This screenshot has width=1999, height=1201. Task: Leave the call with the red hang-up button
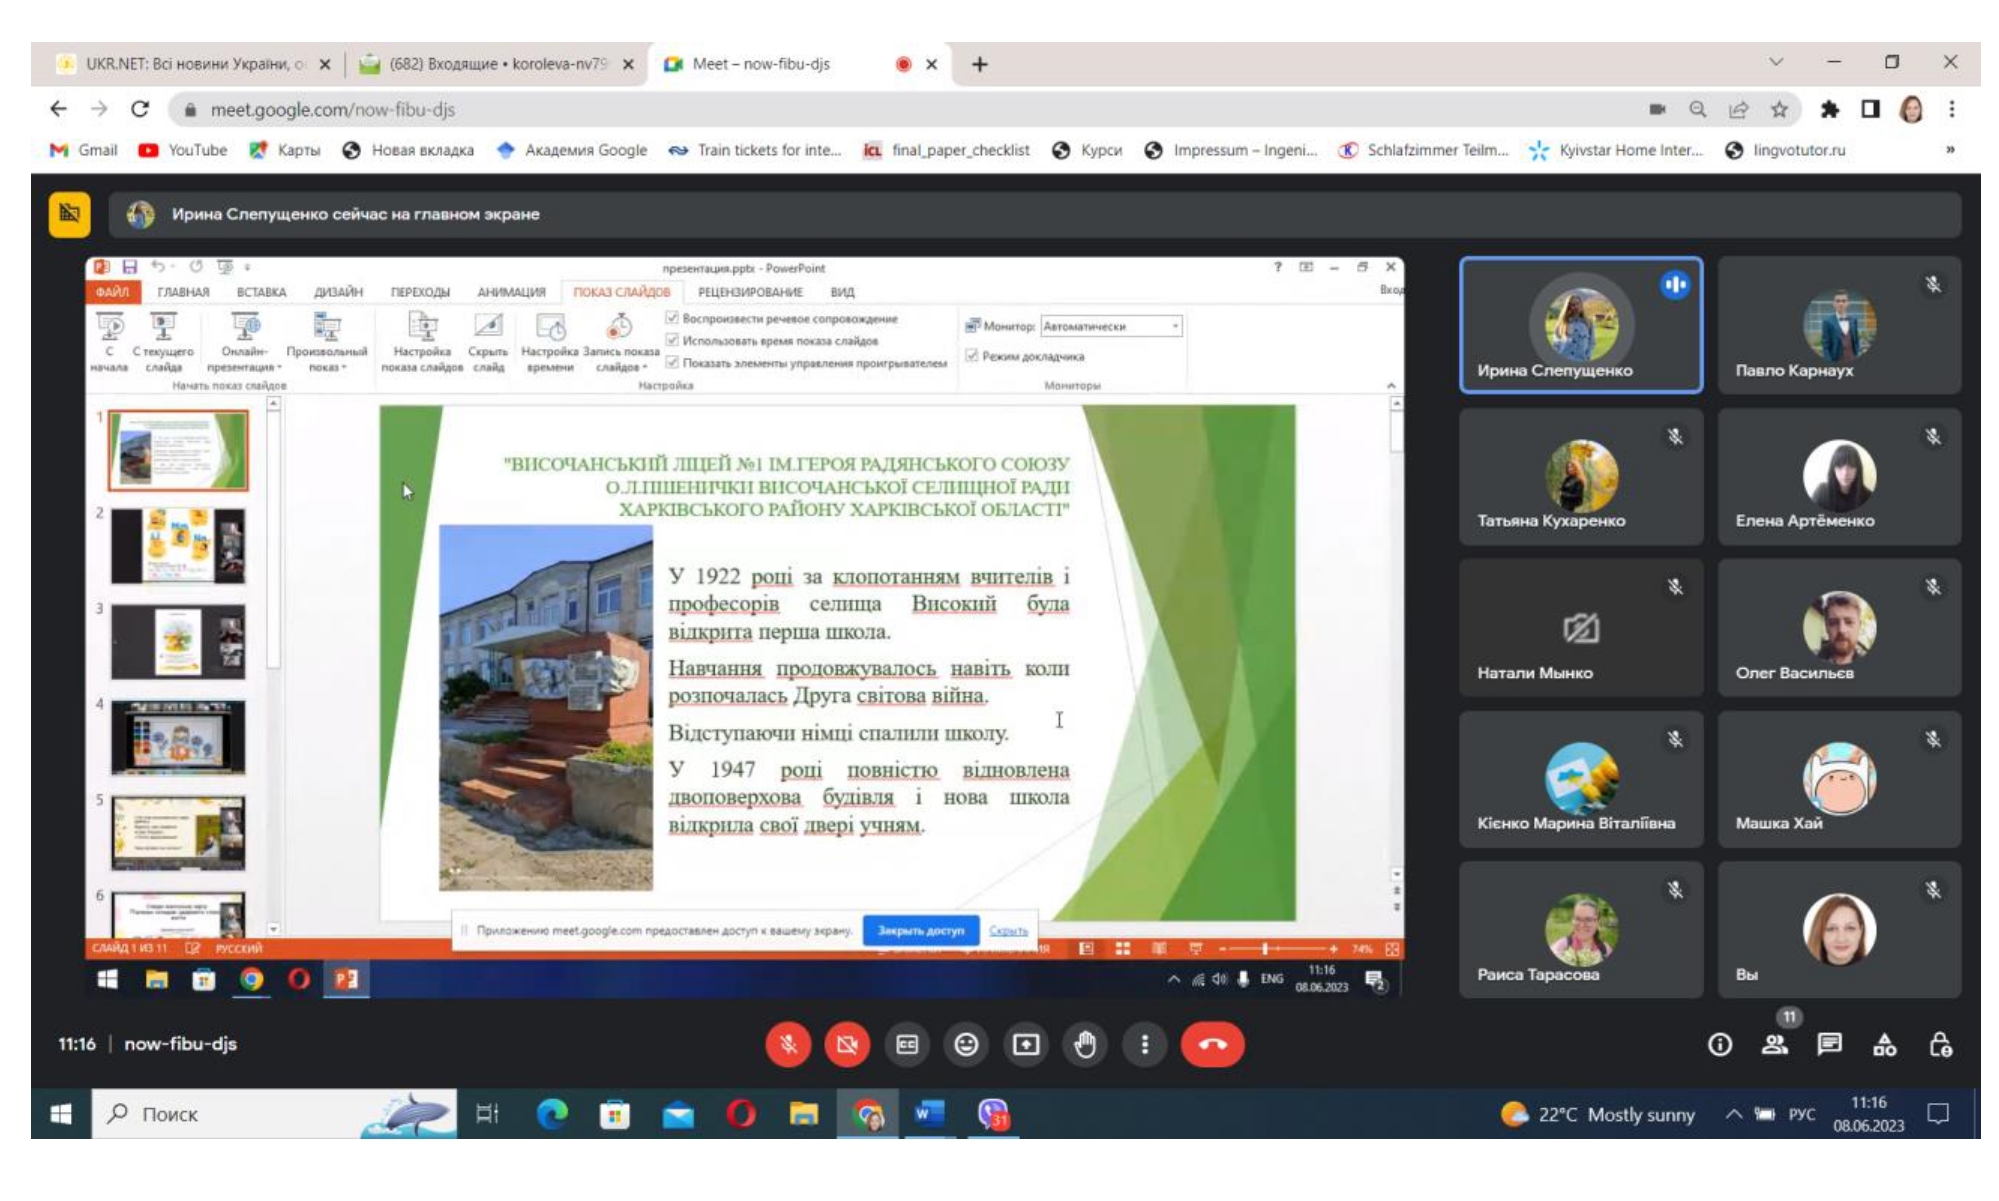point(1213,1045)
